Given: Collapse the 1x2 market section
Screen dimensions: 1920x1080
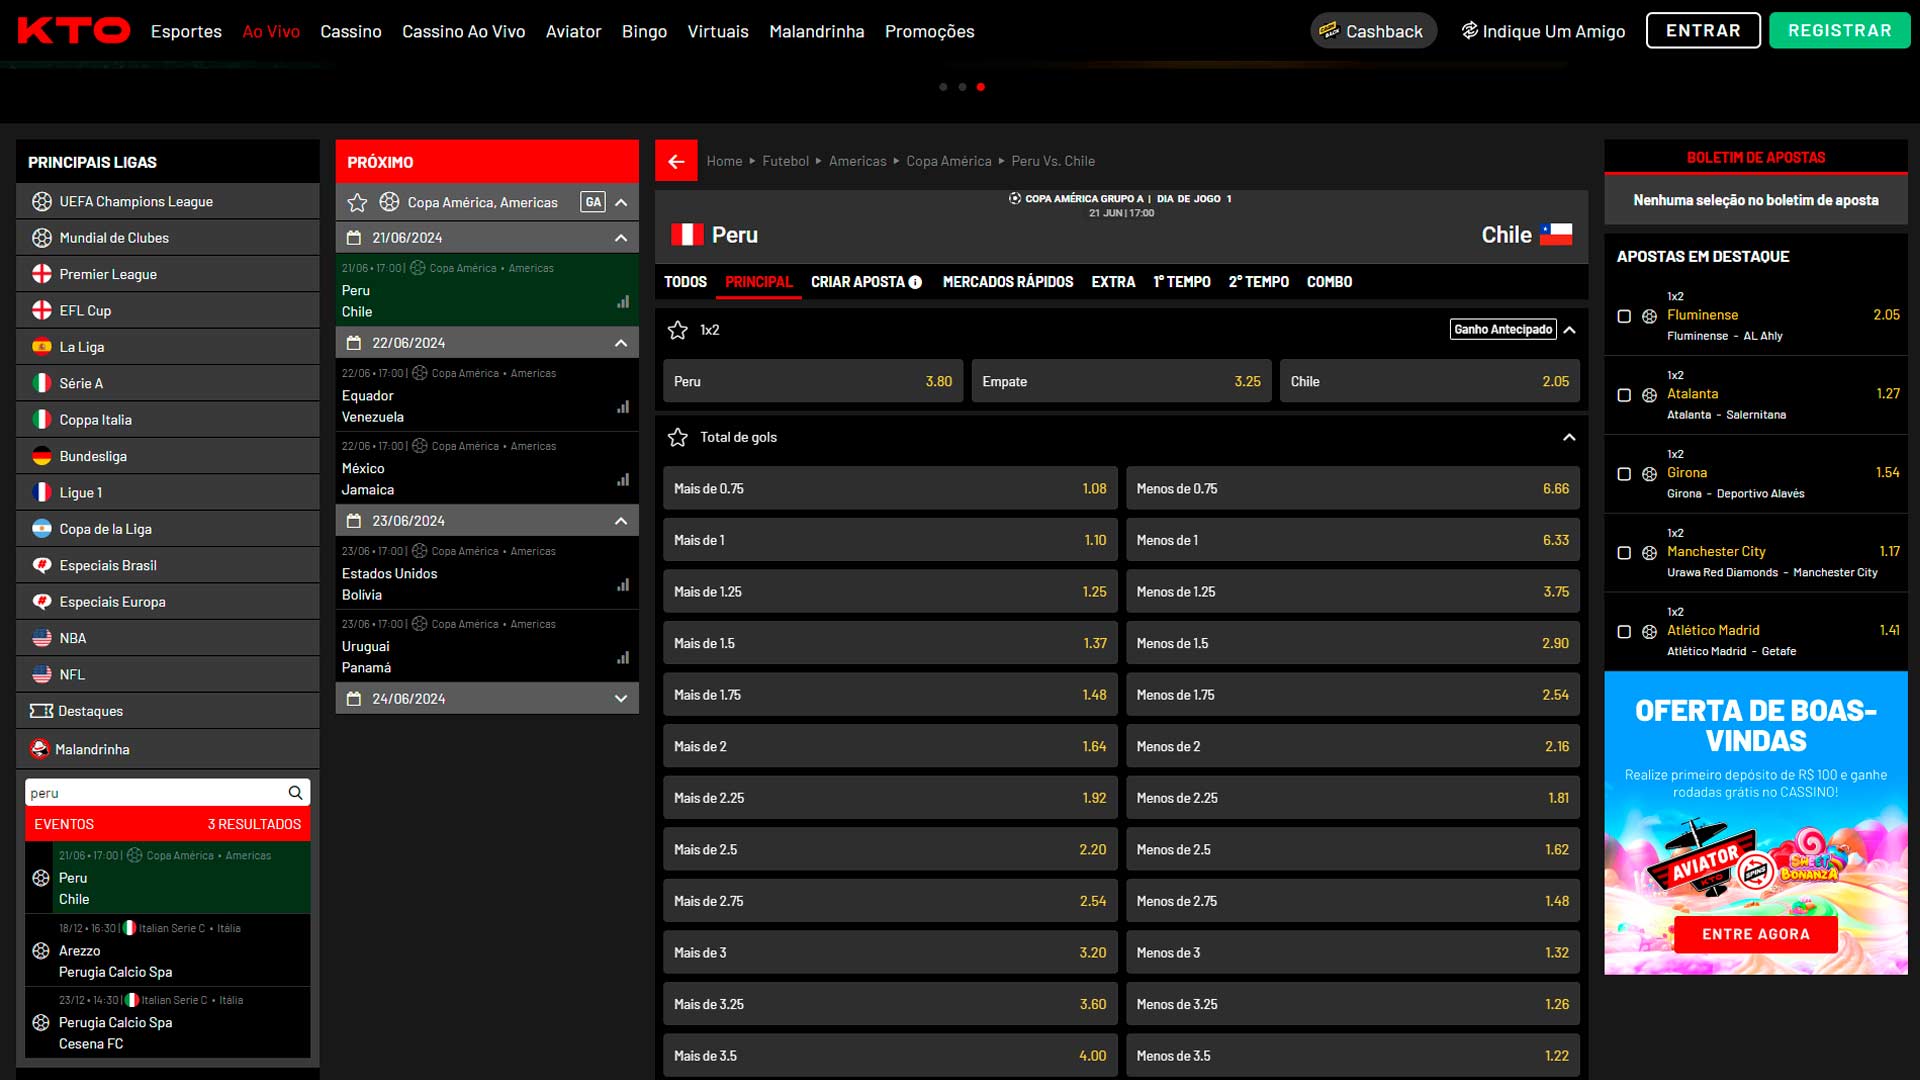Looking at the screenshot, I should 1569,330.
